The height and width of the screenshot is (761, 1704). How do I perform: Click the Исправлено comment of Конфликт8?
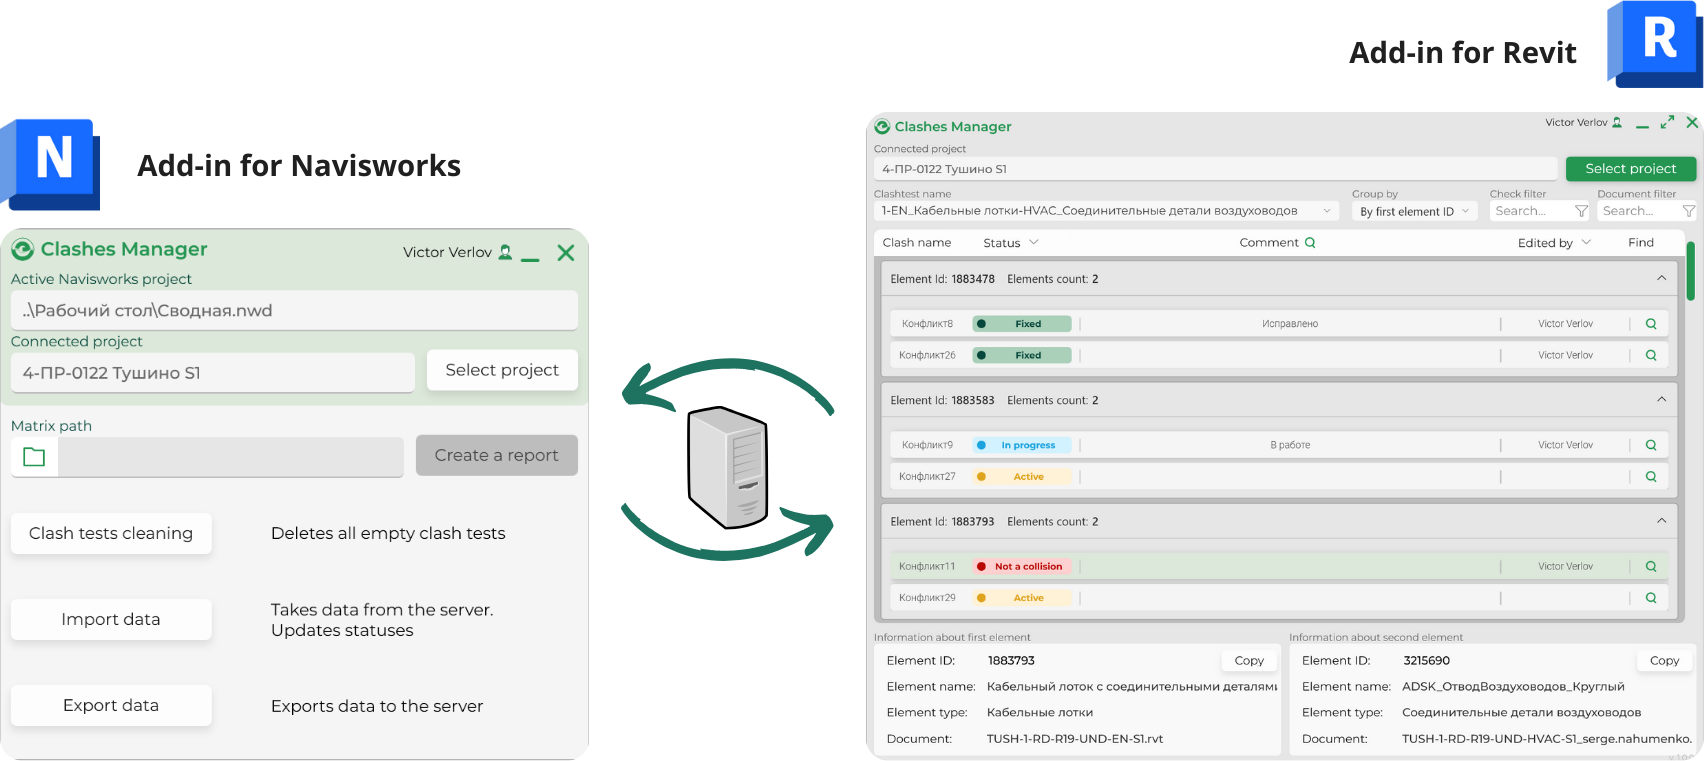pos(1290,324)
